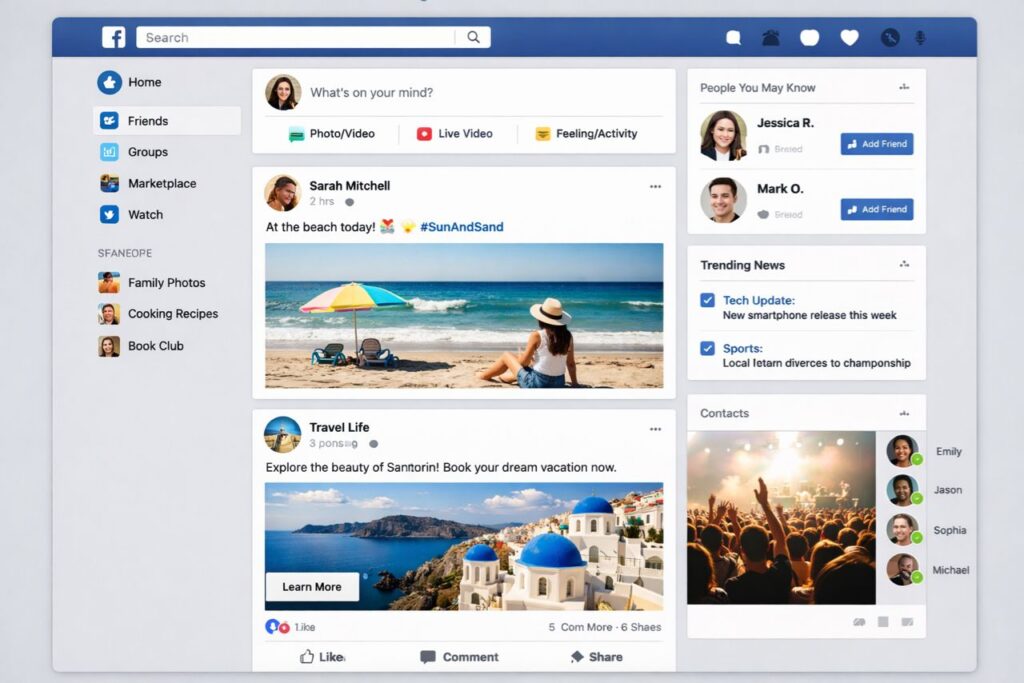1024x683 pixels.
Task: Add Jessica R. as a friend
Action: (x=876, y=144)
